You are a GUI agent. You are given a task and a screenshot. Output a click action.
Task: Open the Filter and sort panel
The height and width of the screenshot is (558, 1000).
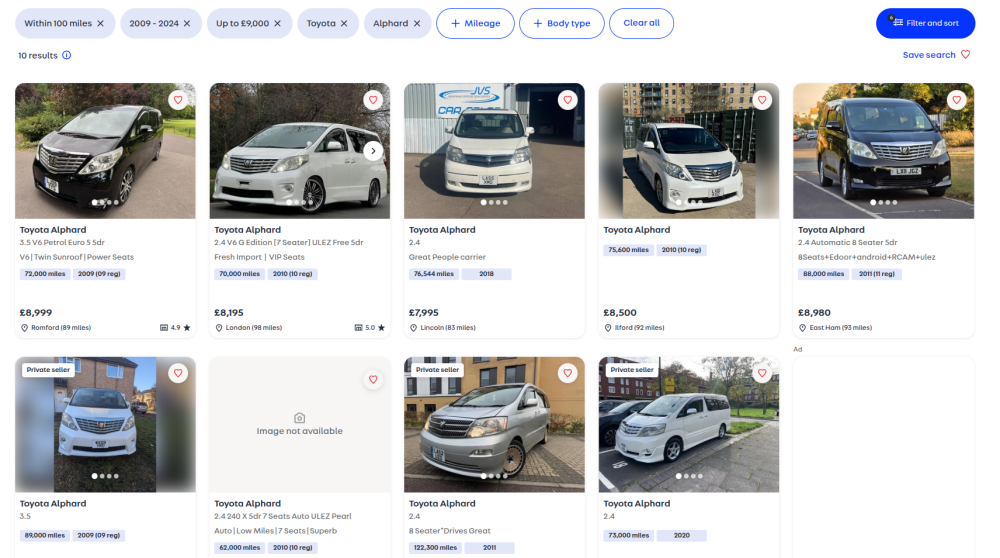tap(925, 23)
